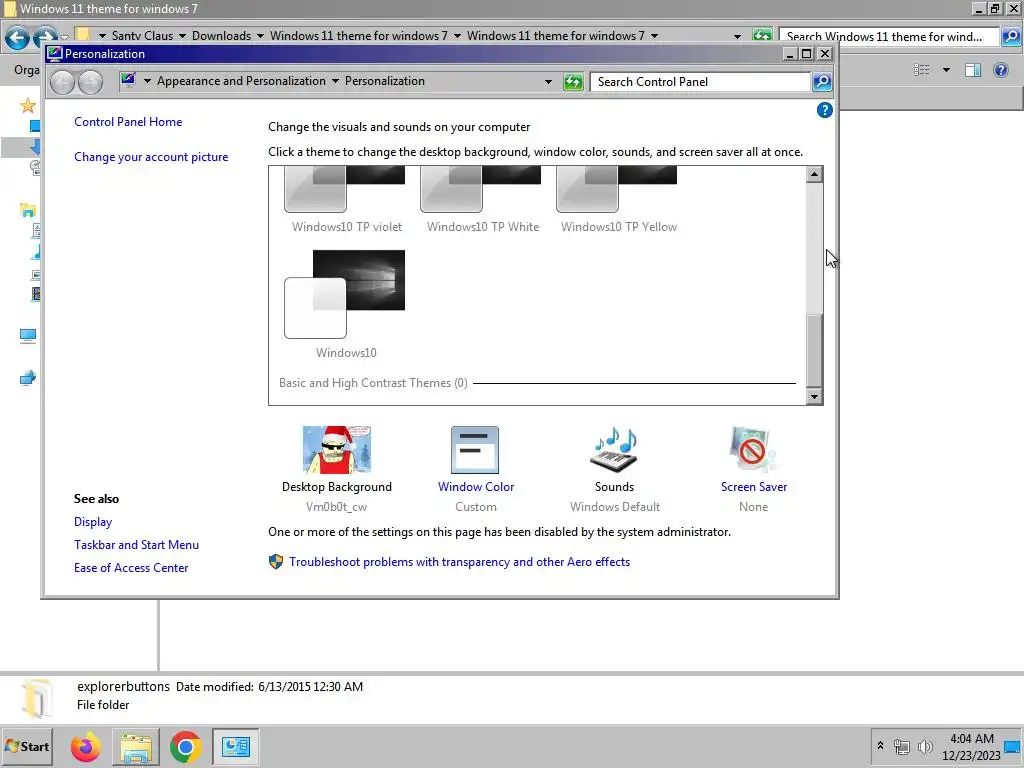Click the Control Panel icon in address bar
1024x768 pixels.
click(128, 80)
